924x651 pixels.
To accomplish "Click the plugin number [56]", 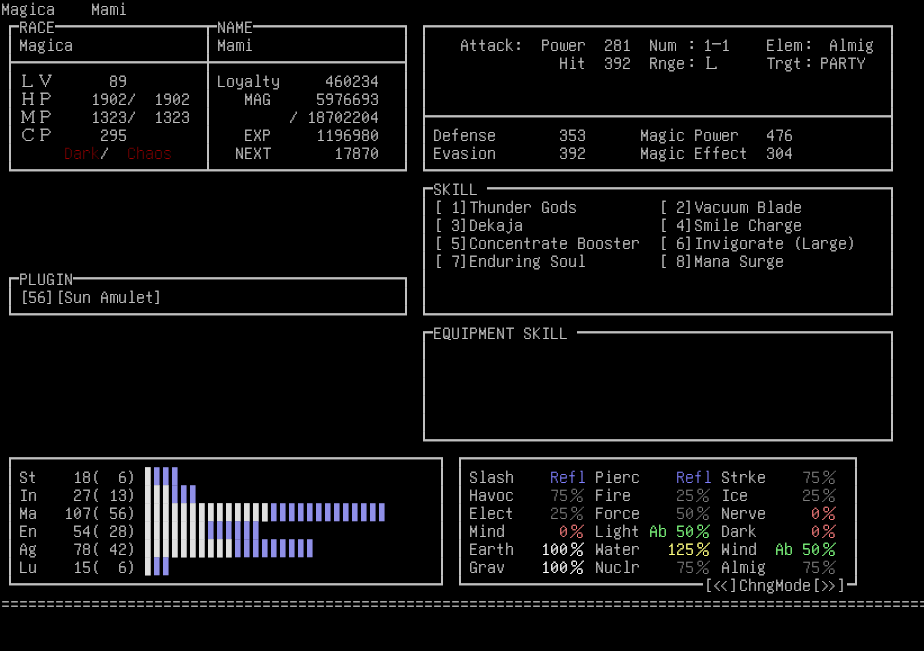I will coord(37,298).
